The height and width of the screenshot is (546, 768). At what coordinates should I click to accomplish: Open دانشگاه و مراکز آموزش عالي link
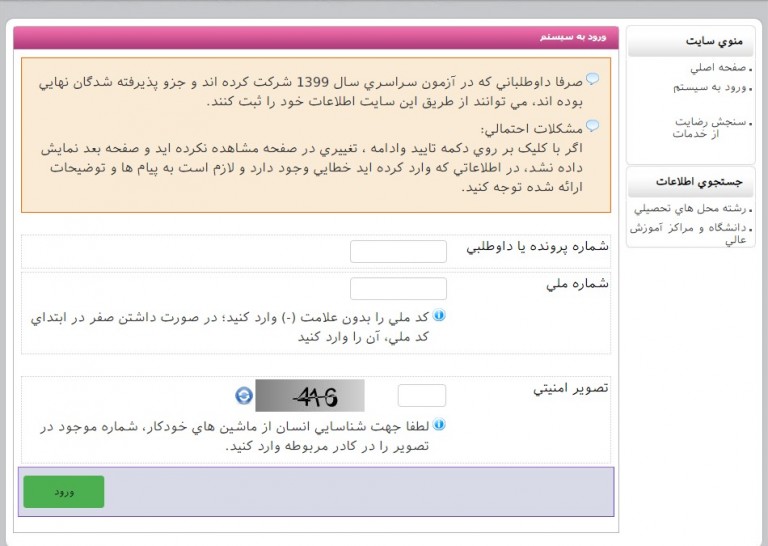[690, 233]
